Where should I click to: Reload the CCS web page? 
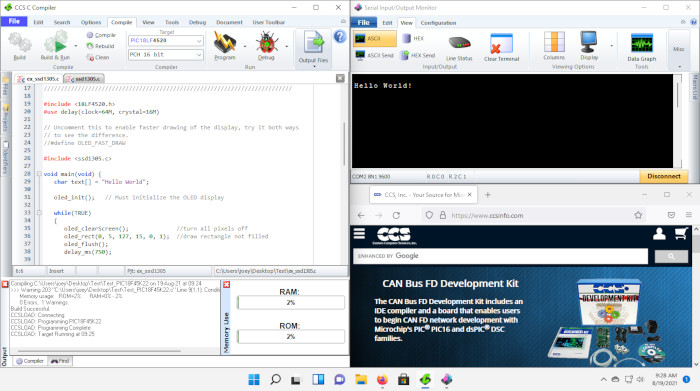pos(396,215)
